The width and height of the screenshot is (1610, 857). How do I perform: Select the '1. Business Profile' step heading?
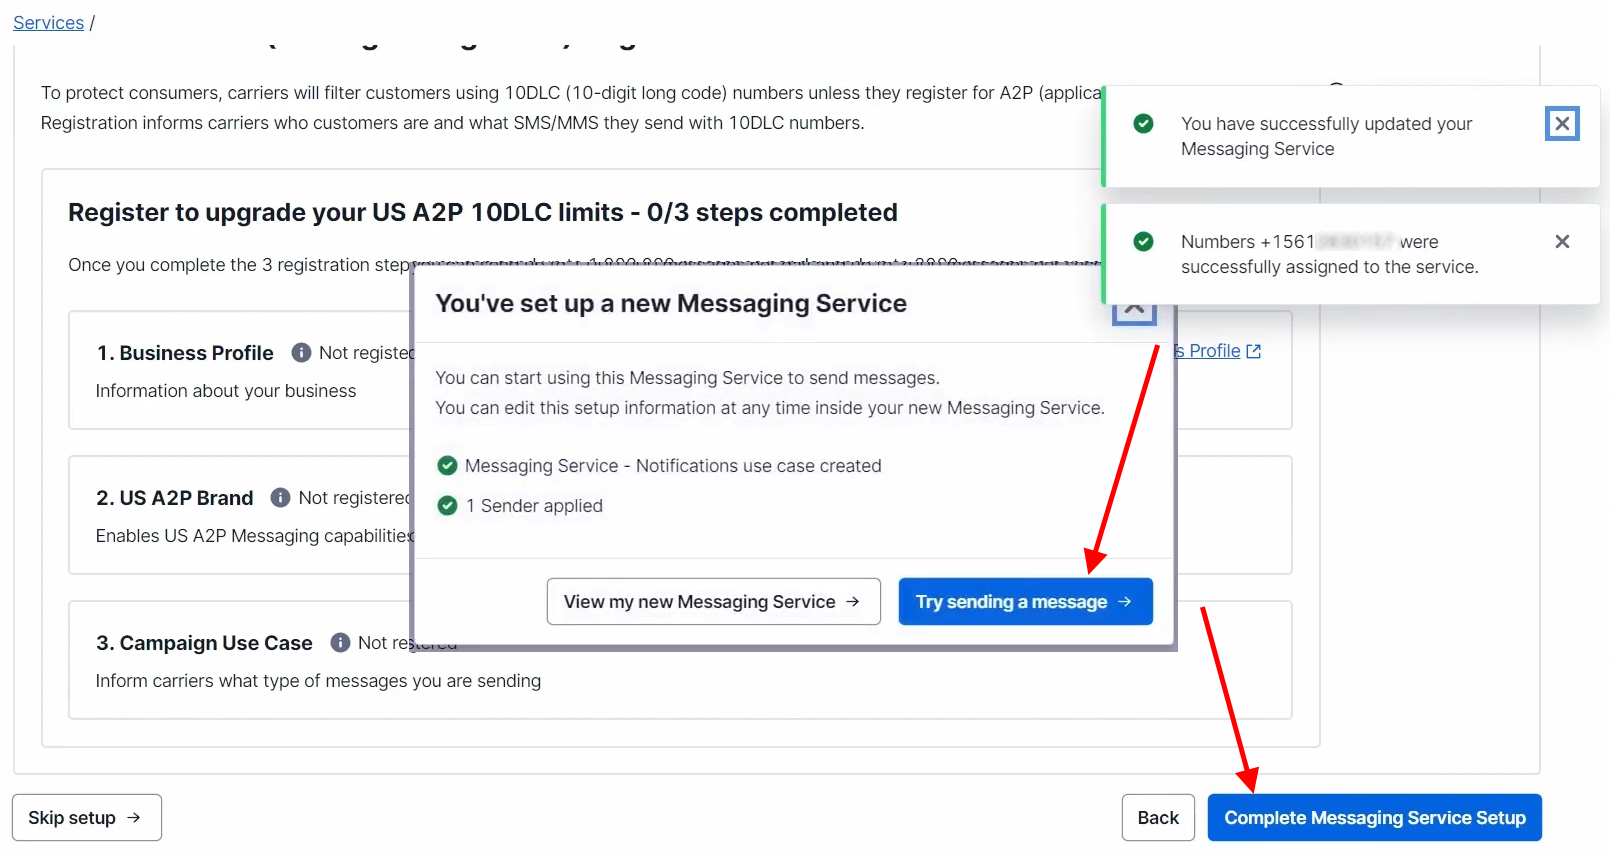tap(185, 353)
